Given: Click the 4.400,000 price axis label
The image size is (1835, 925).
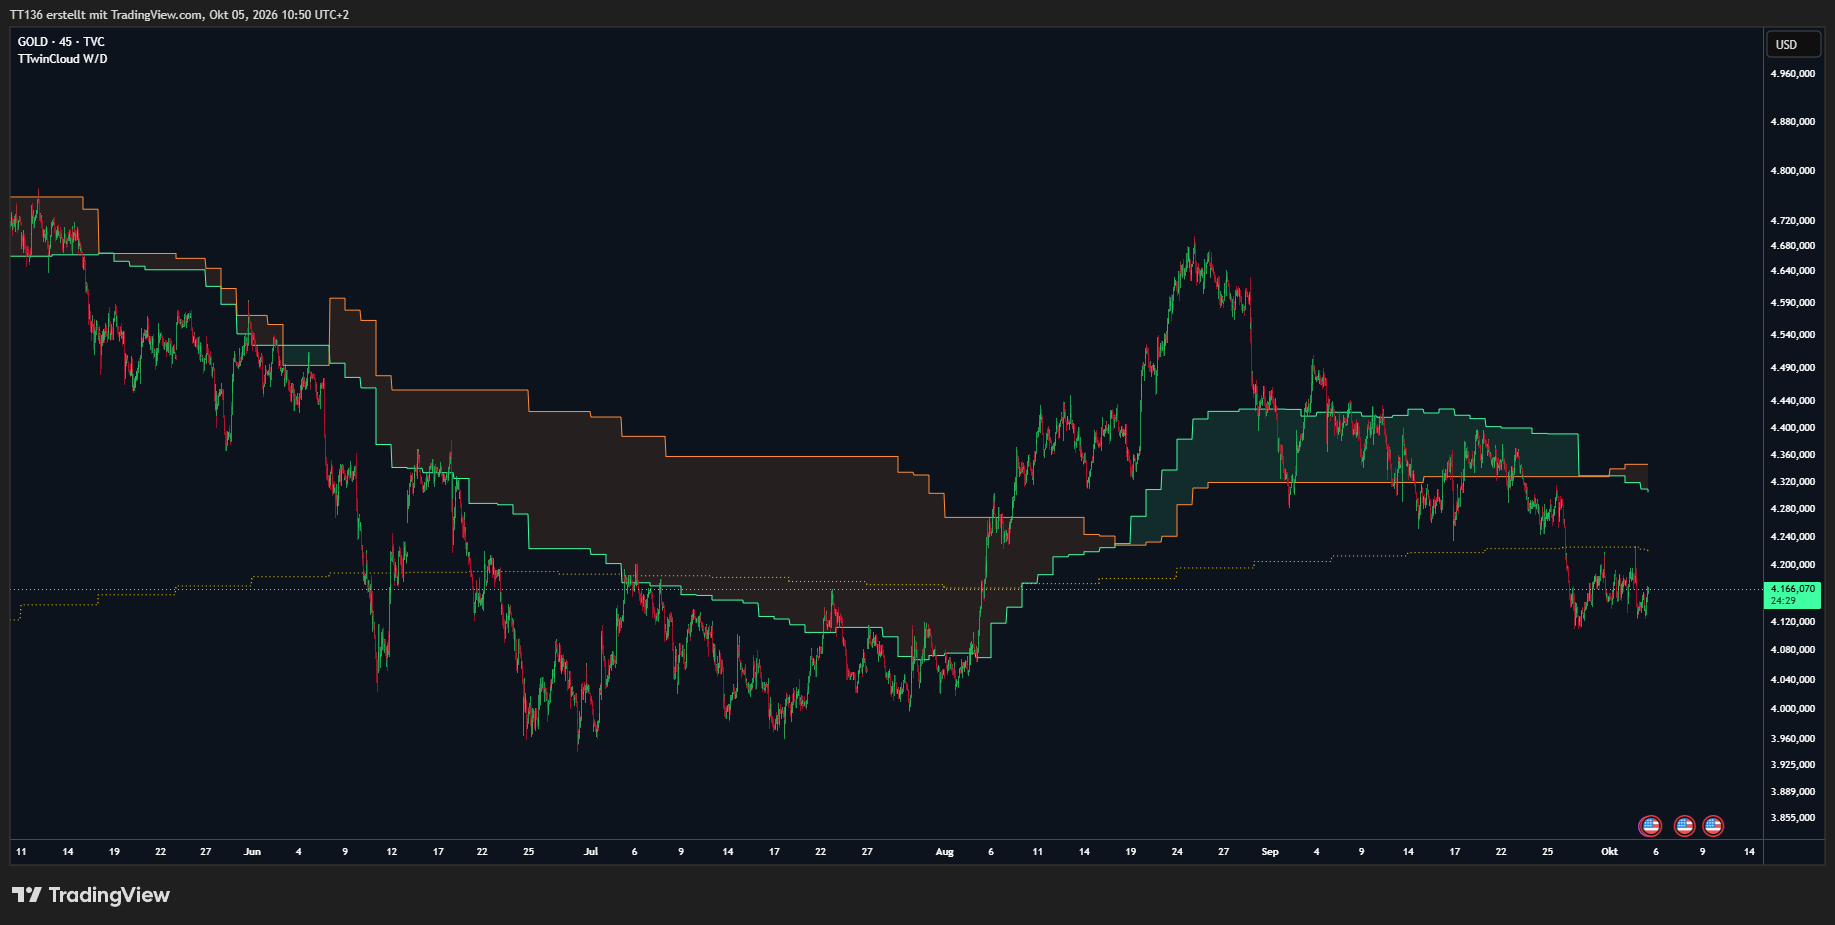Looking at the screenshot, I should [1793, 428].
